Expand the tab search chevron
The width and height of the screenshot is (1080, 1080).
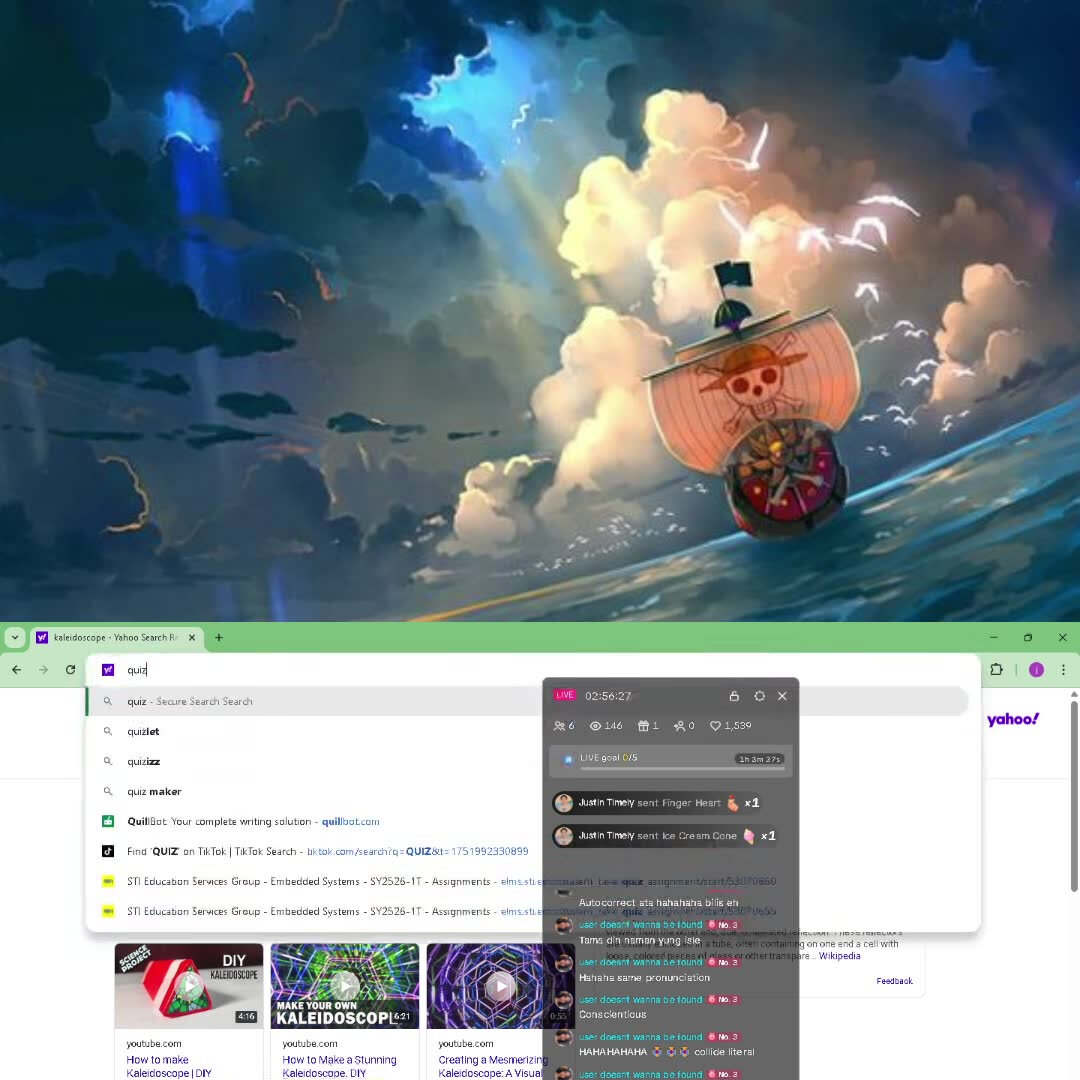14,637
